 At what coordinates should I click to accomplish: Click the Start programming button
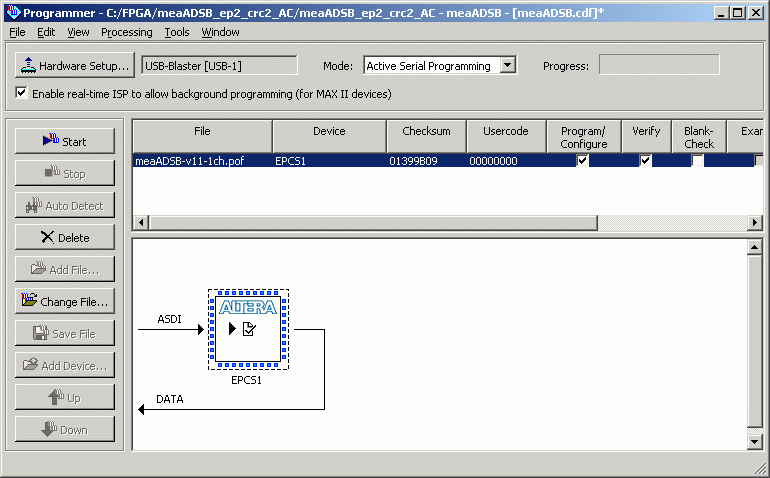coord(65,141)
